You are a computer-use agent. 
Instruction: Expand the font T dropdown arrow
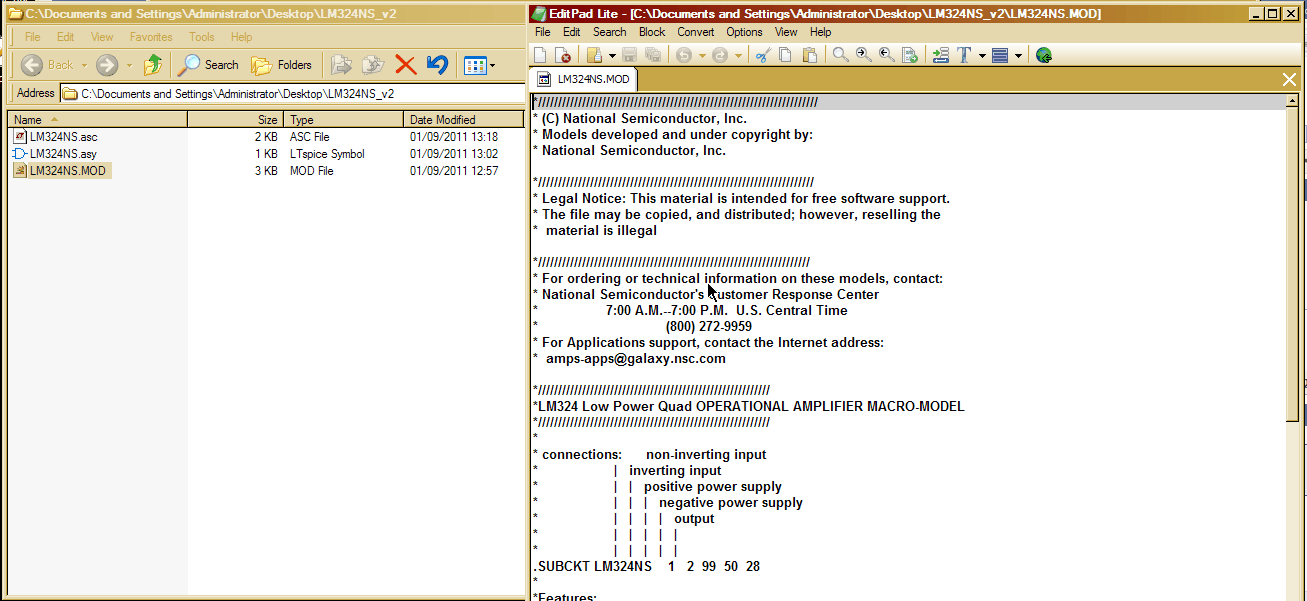(x=982, y=56)
